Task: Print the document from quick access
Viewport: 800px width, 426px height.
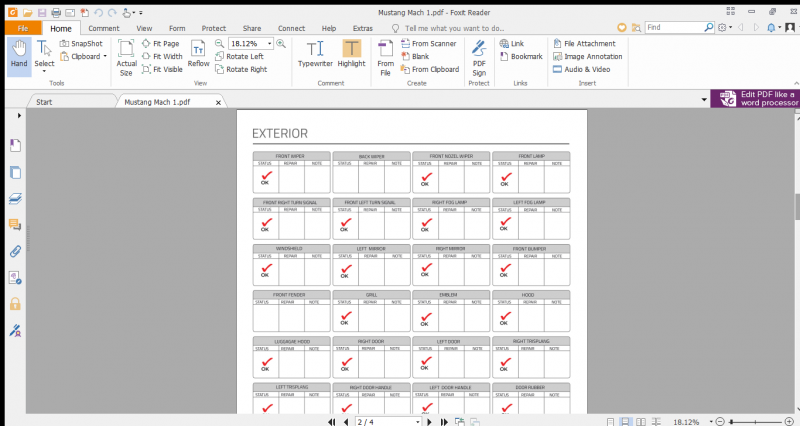Action: (56, 12)
